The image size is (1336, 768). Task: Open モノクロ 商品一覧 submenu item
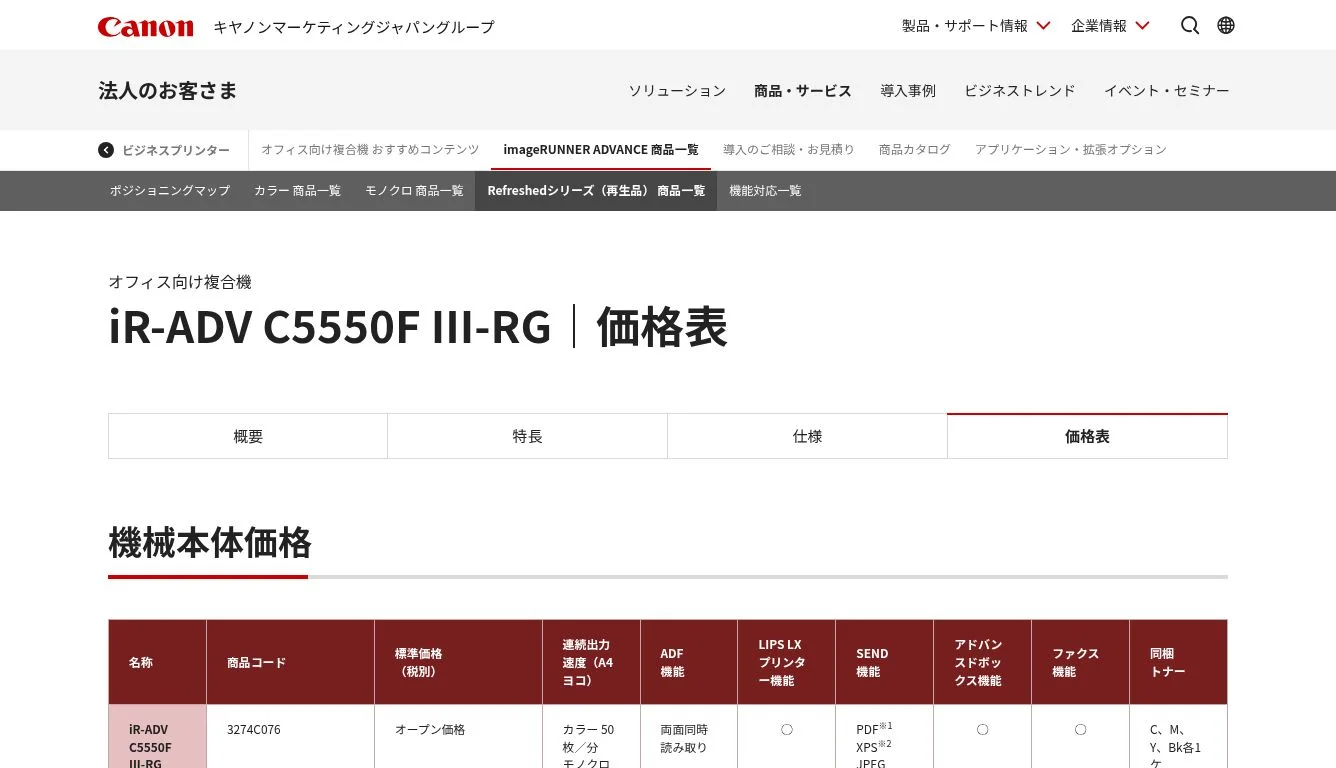click(414, 191)
